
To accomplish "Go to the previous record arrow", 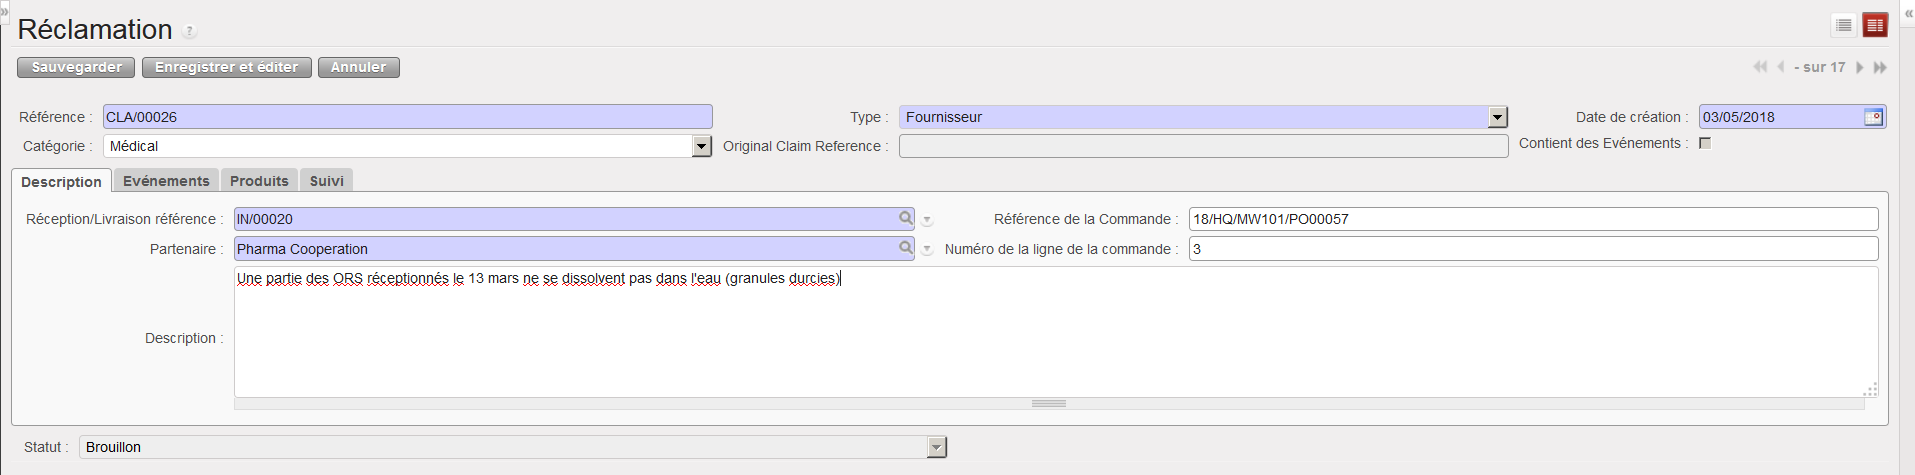I will coord(1781,67).
